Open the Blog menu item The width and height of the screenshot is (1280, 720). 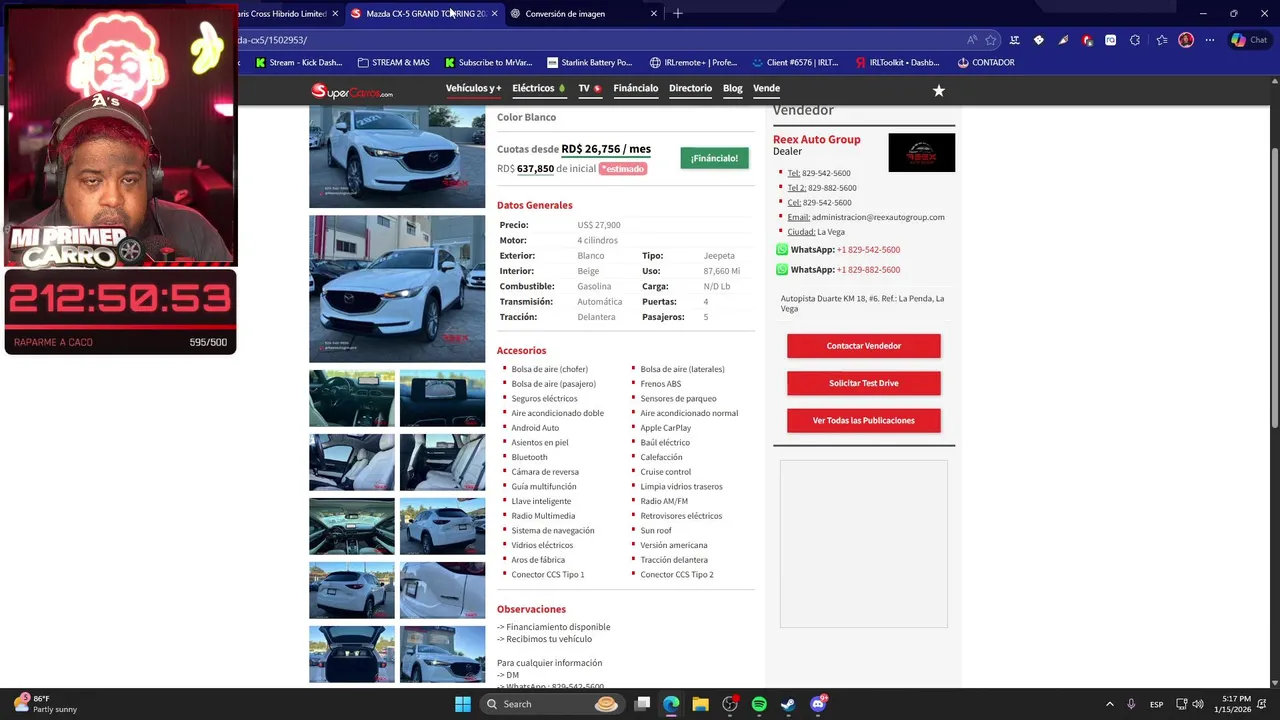pyautogui.click(x=733, y=88)
